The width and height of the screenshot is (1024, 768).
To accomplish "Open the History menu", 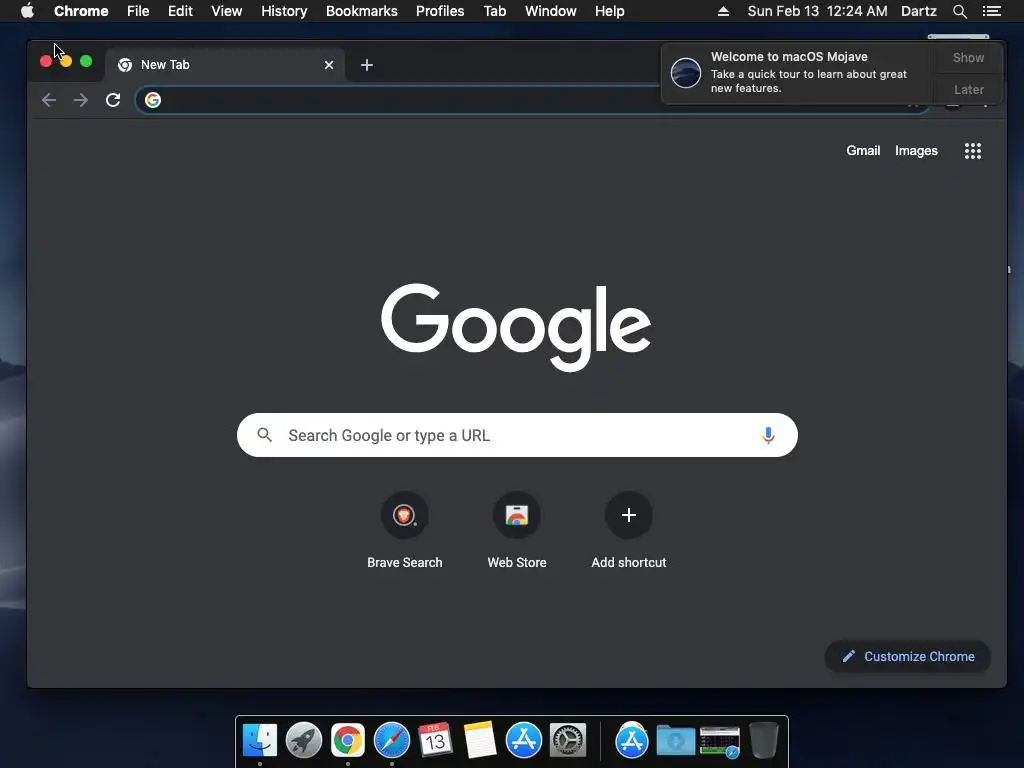I will [284, 11].
